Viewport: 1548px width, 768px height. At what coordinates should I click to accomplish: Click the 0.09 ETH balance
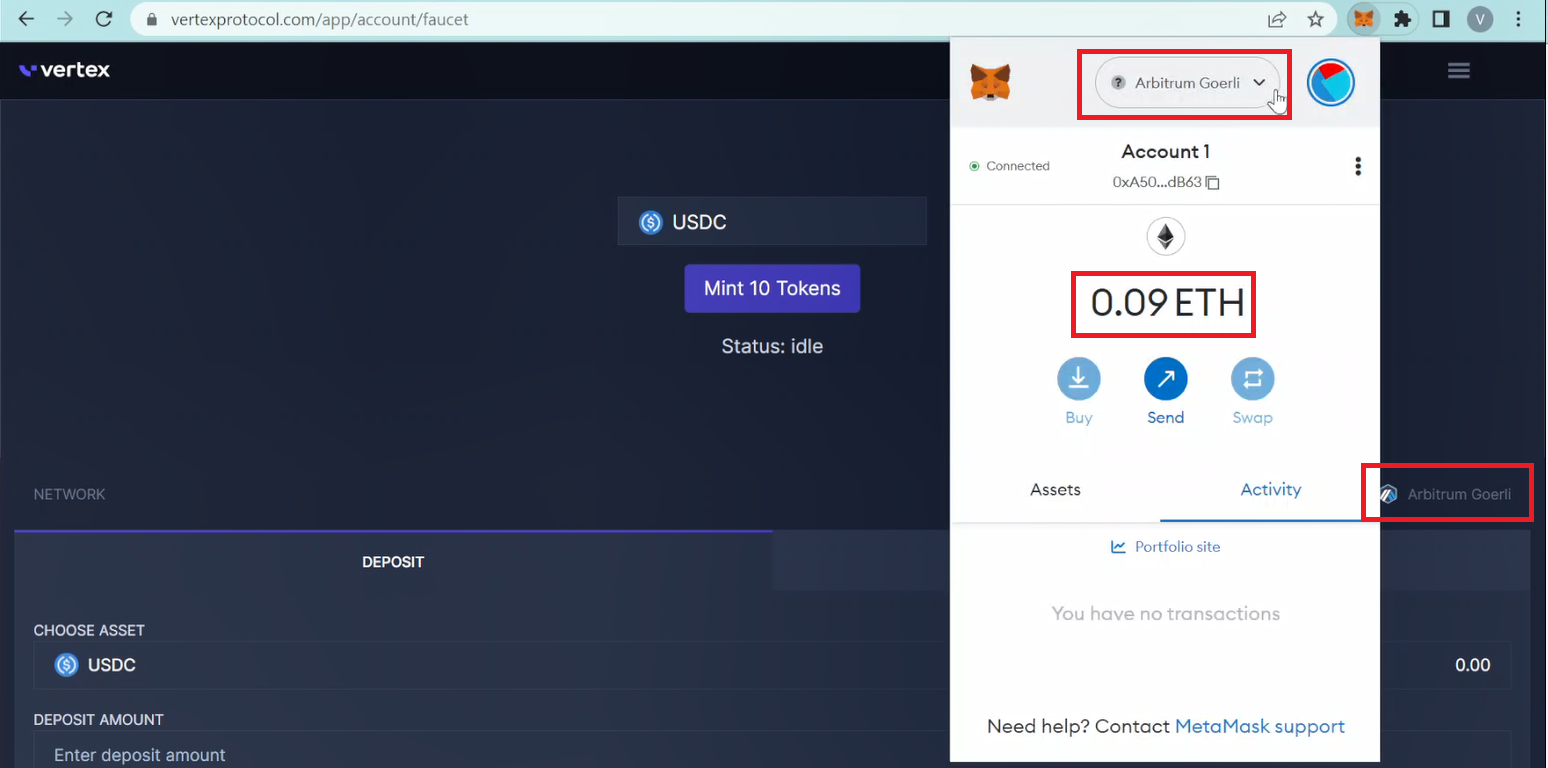tap(1166, 302)
